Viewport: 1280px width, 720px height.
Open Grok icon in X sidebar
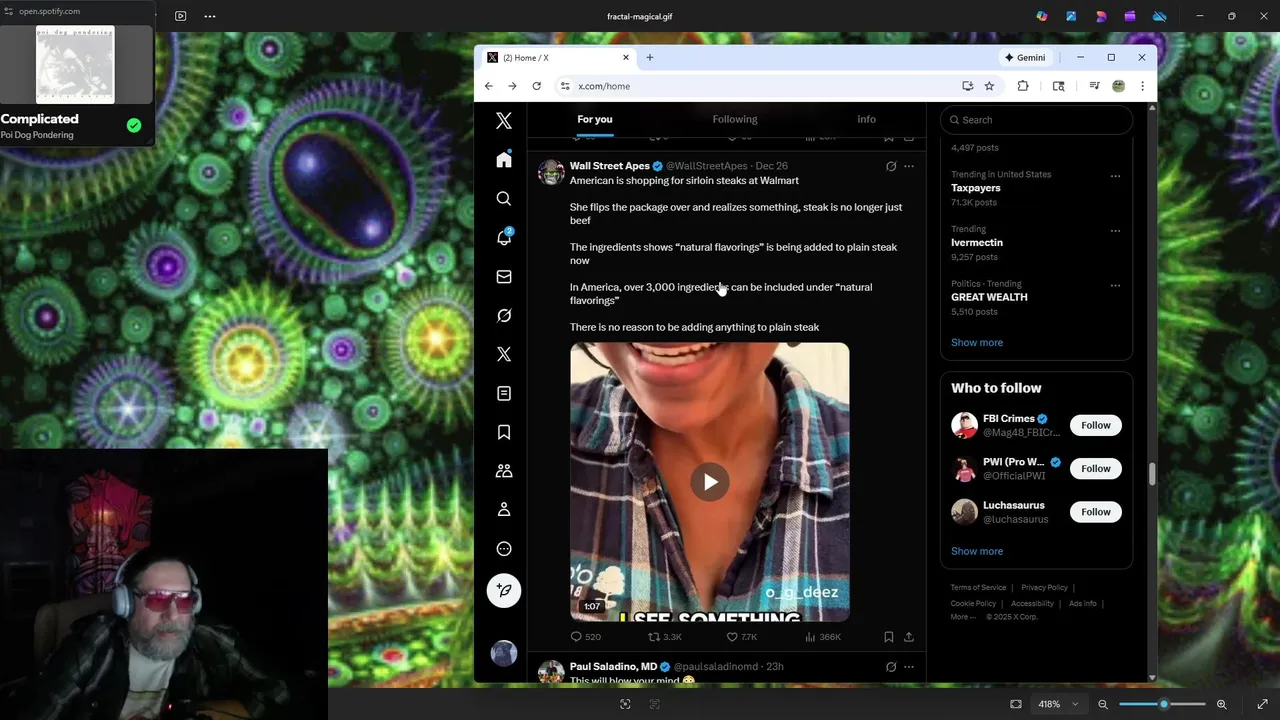[x=504, y=316]
